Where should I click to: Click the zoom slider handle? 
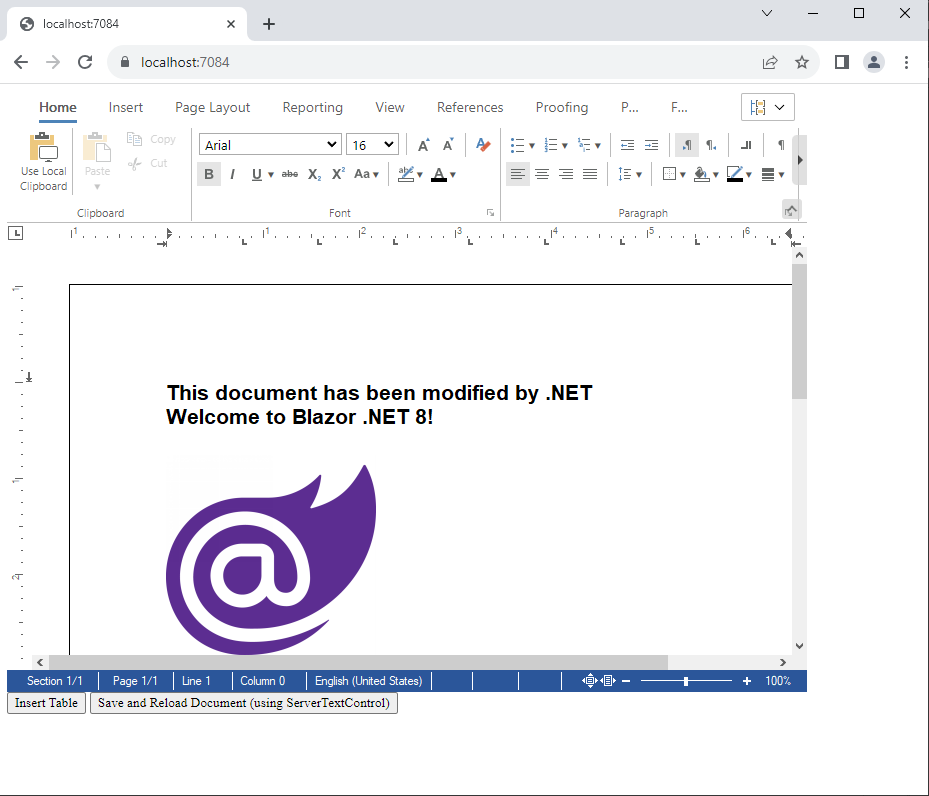pos(685,681)
